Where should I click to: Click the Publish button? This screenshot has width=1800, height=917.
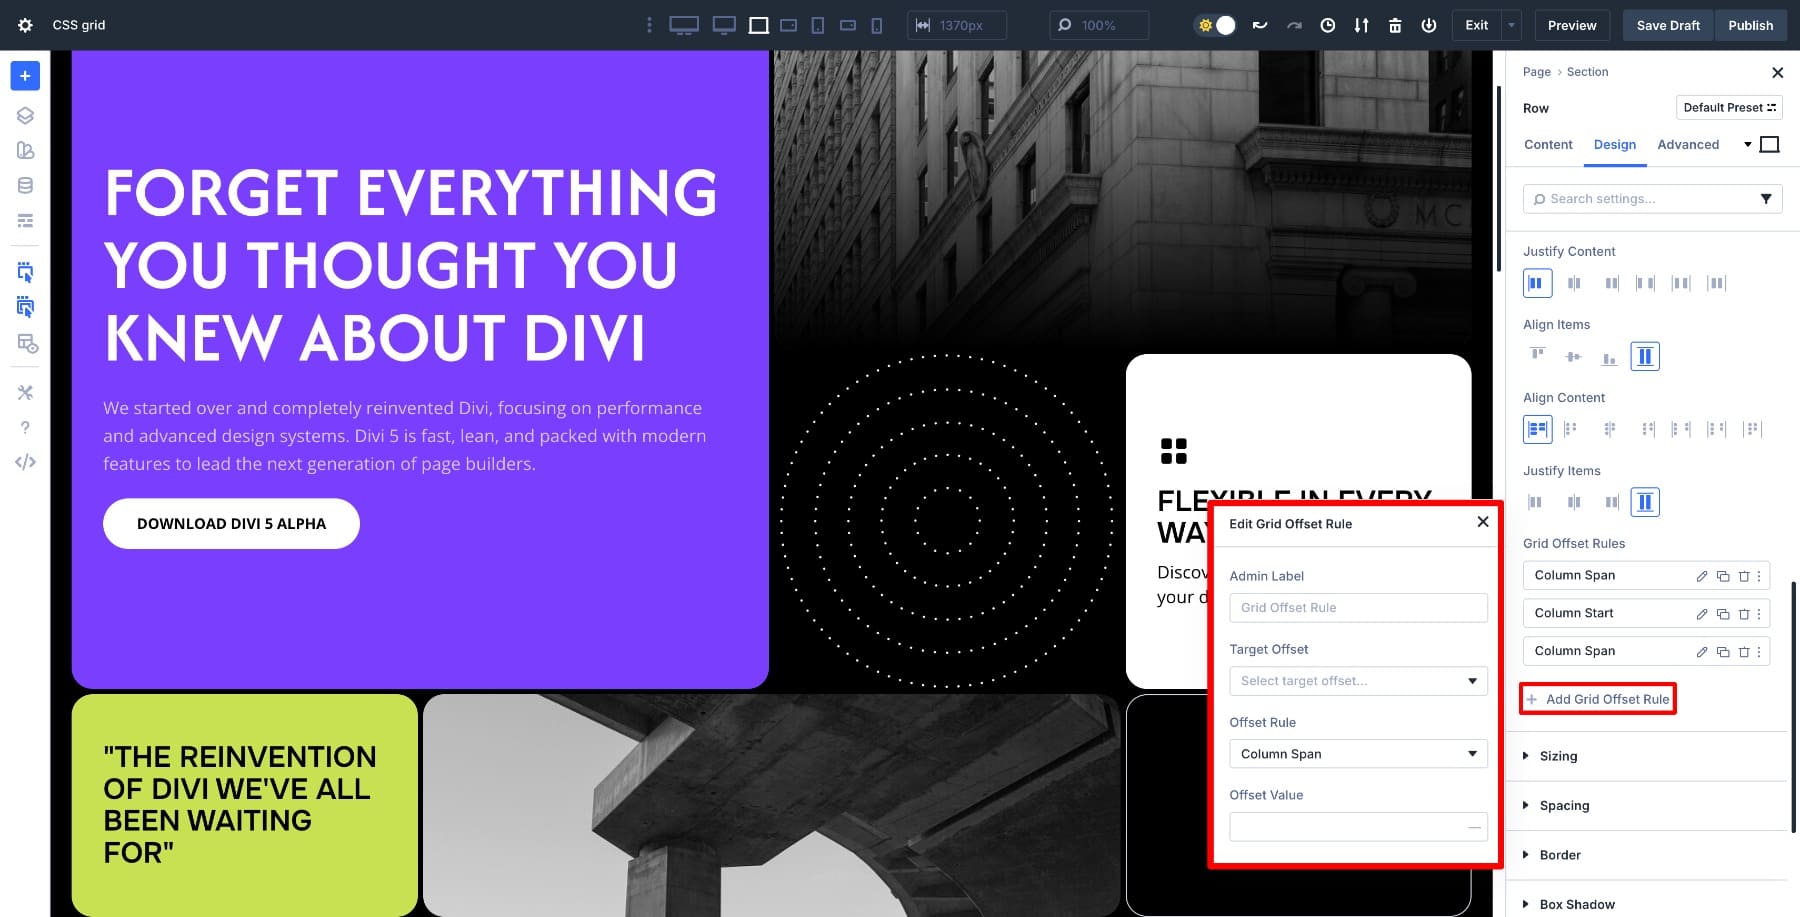[1751, 25]
